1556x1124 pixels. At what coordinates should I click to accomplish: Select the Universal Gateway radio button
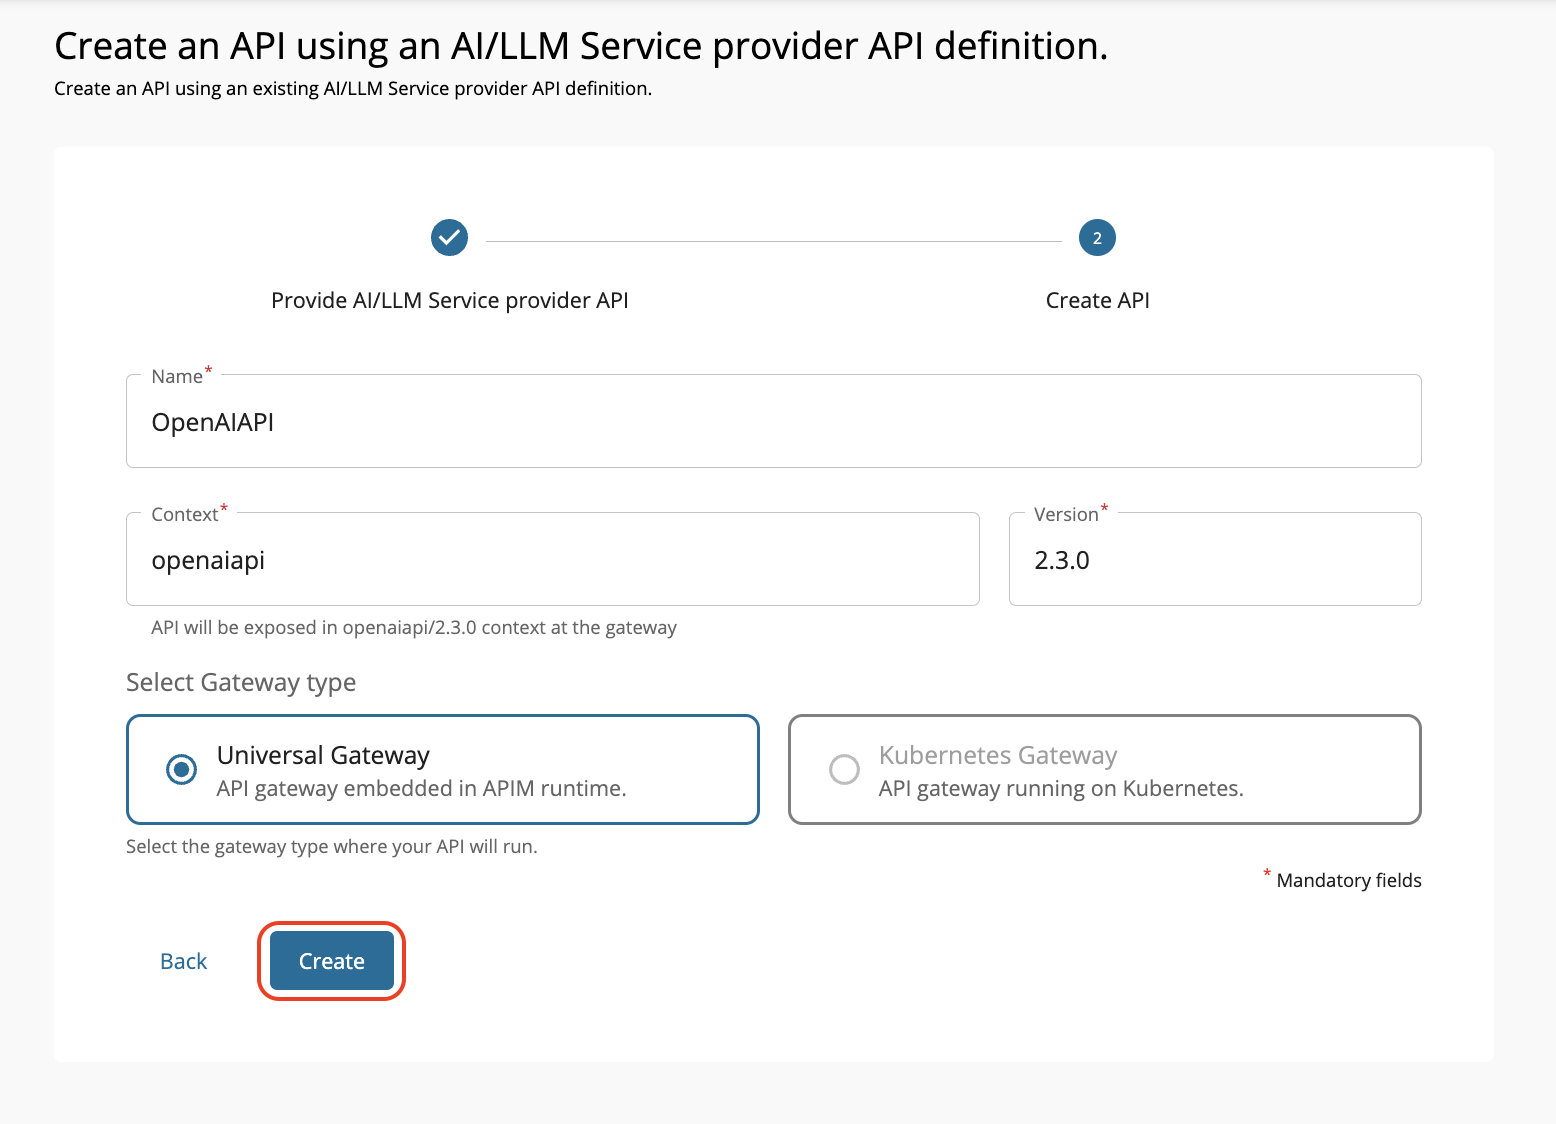181,770
